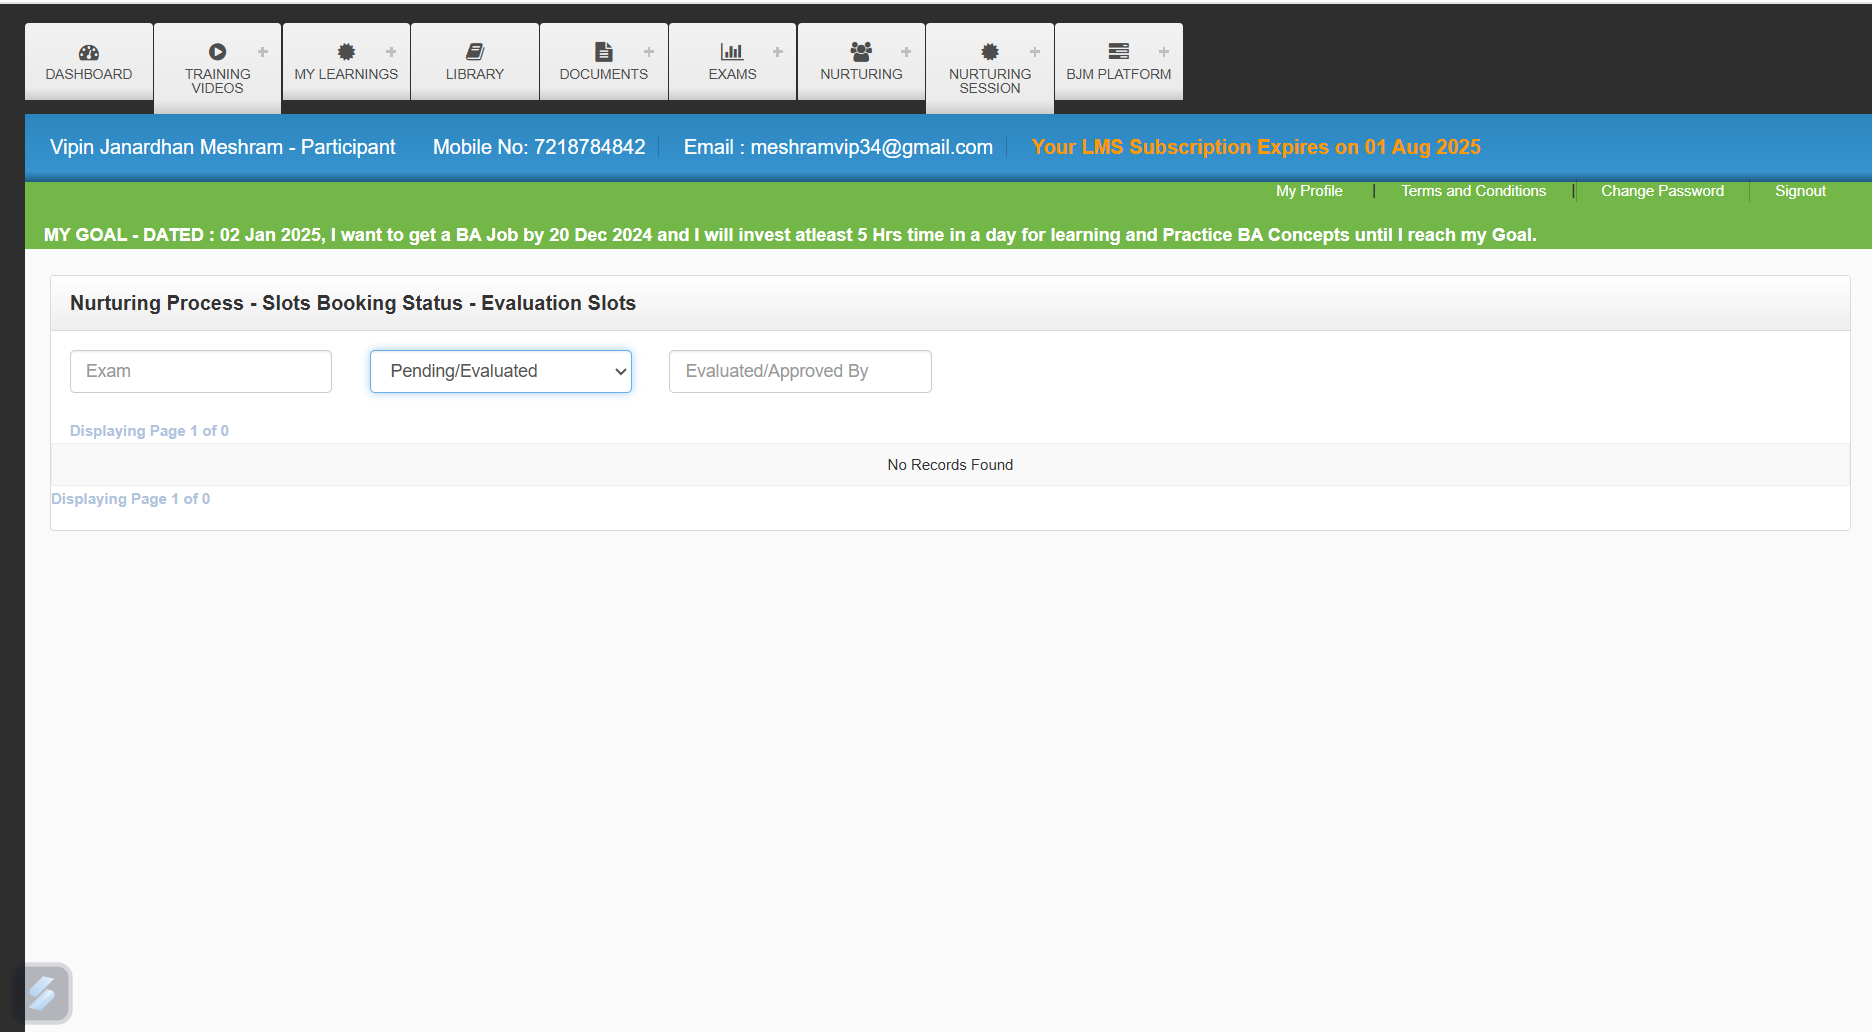Image resolution: width=1872 pixels, height=1032 pixels.
Task: Open Terms and Conditions link
Action: [x=1473, y=191]
